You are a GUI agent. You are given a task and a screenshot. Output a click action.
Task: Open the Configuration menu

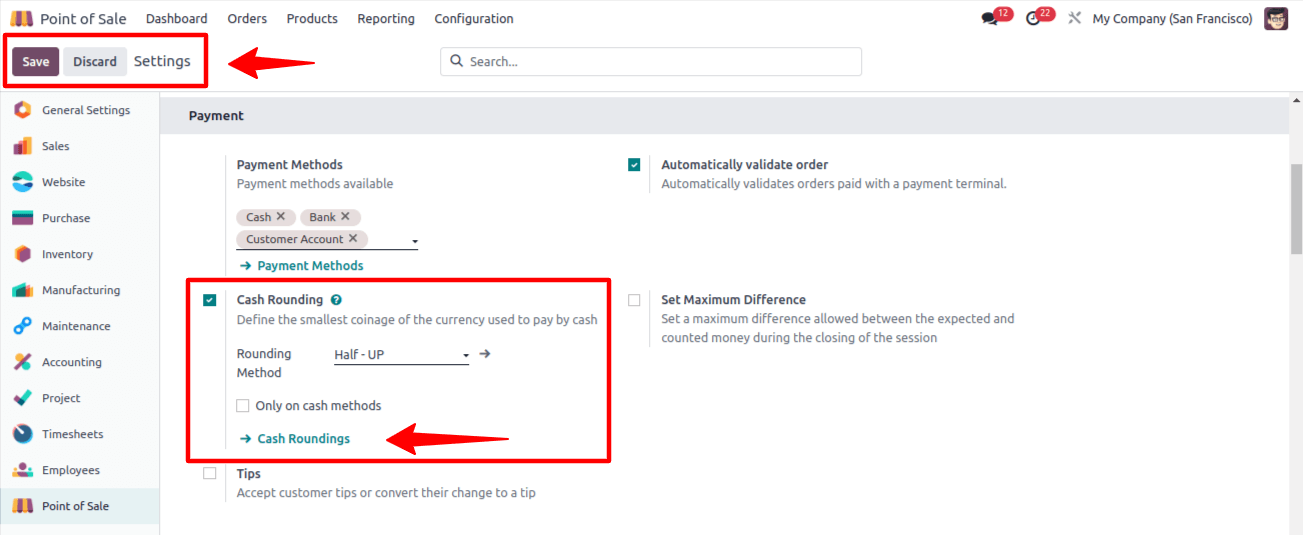(x=474, y=19)
